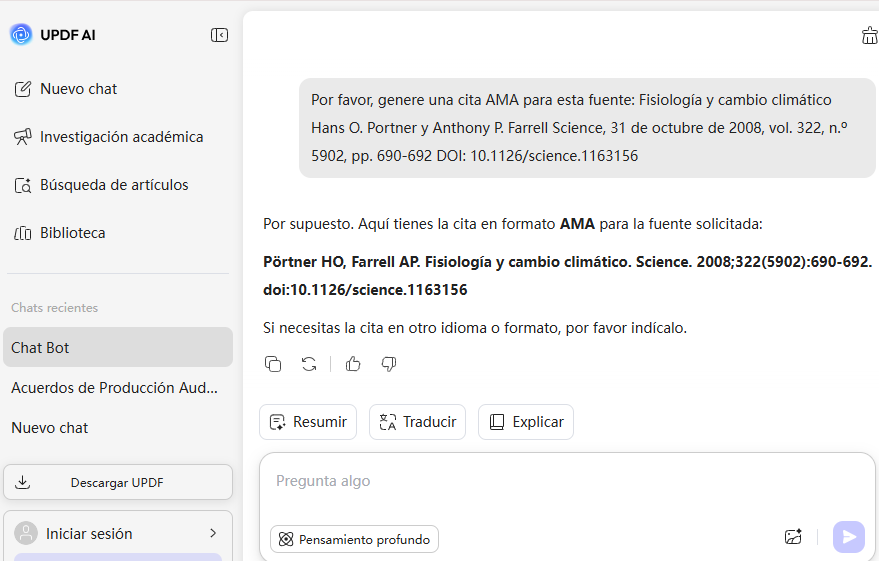Click the Descargar UPDF button
The height and width of the screenshot is (561, 879).
[118, 482]
